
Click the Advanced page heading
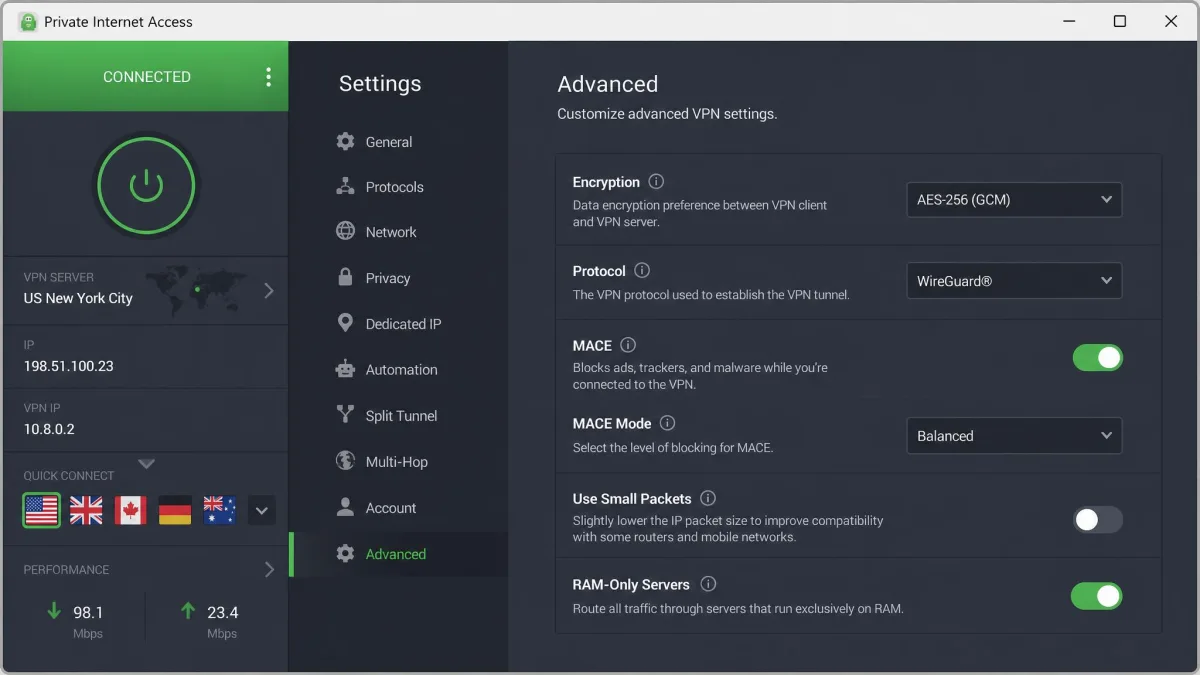pyautogui.click(x=608, y=84)
